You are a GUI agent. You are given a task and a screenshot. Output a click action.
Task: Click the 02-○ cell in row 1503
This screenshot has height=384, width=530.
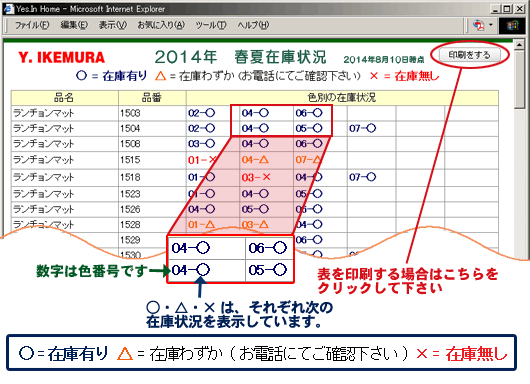click(201, 113)
